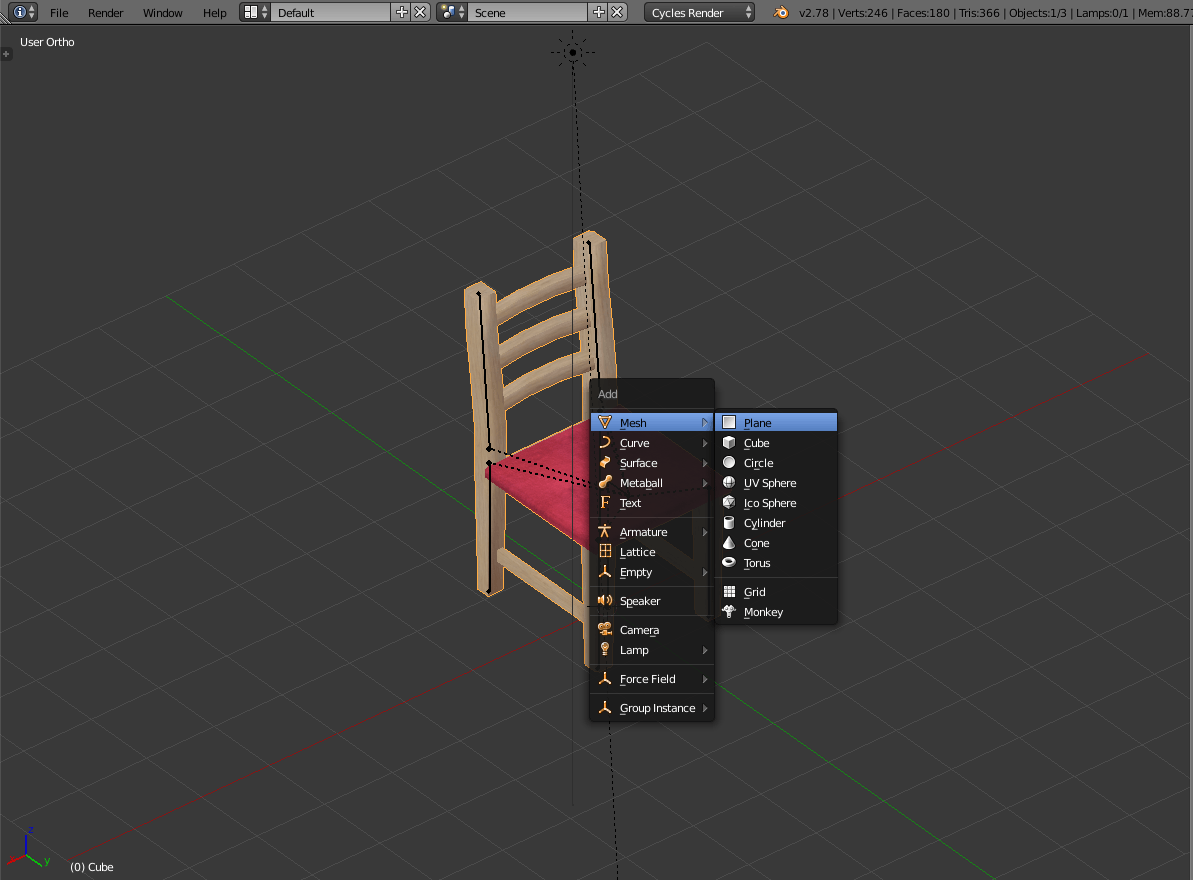This screenshot has width=1193, height=880.
Task: Open the Render menu
Action: pyautogui.click(x=106, y=13)
